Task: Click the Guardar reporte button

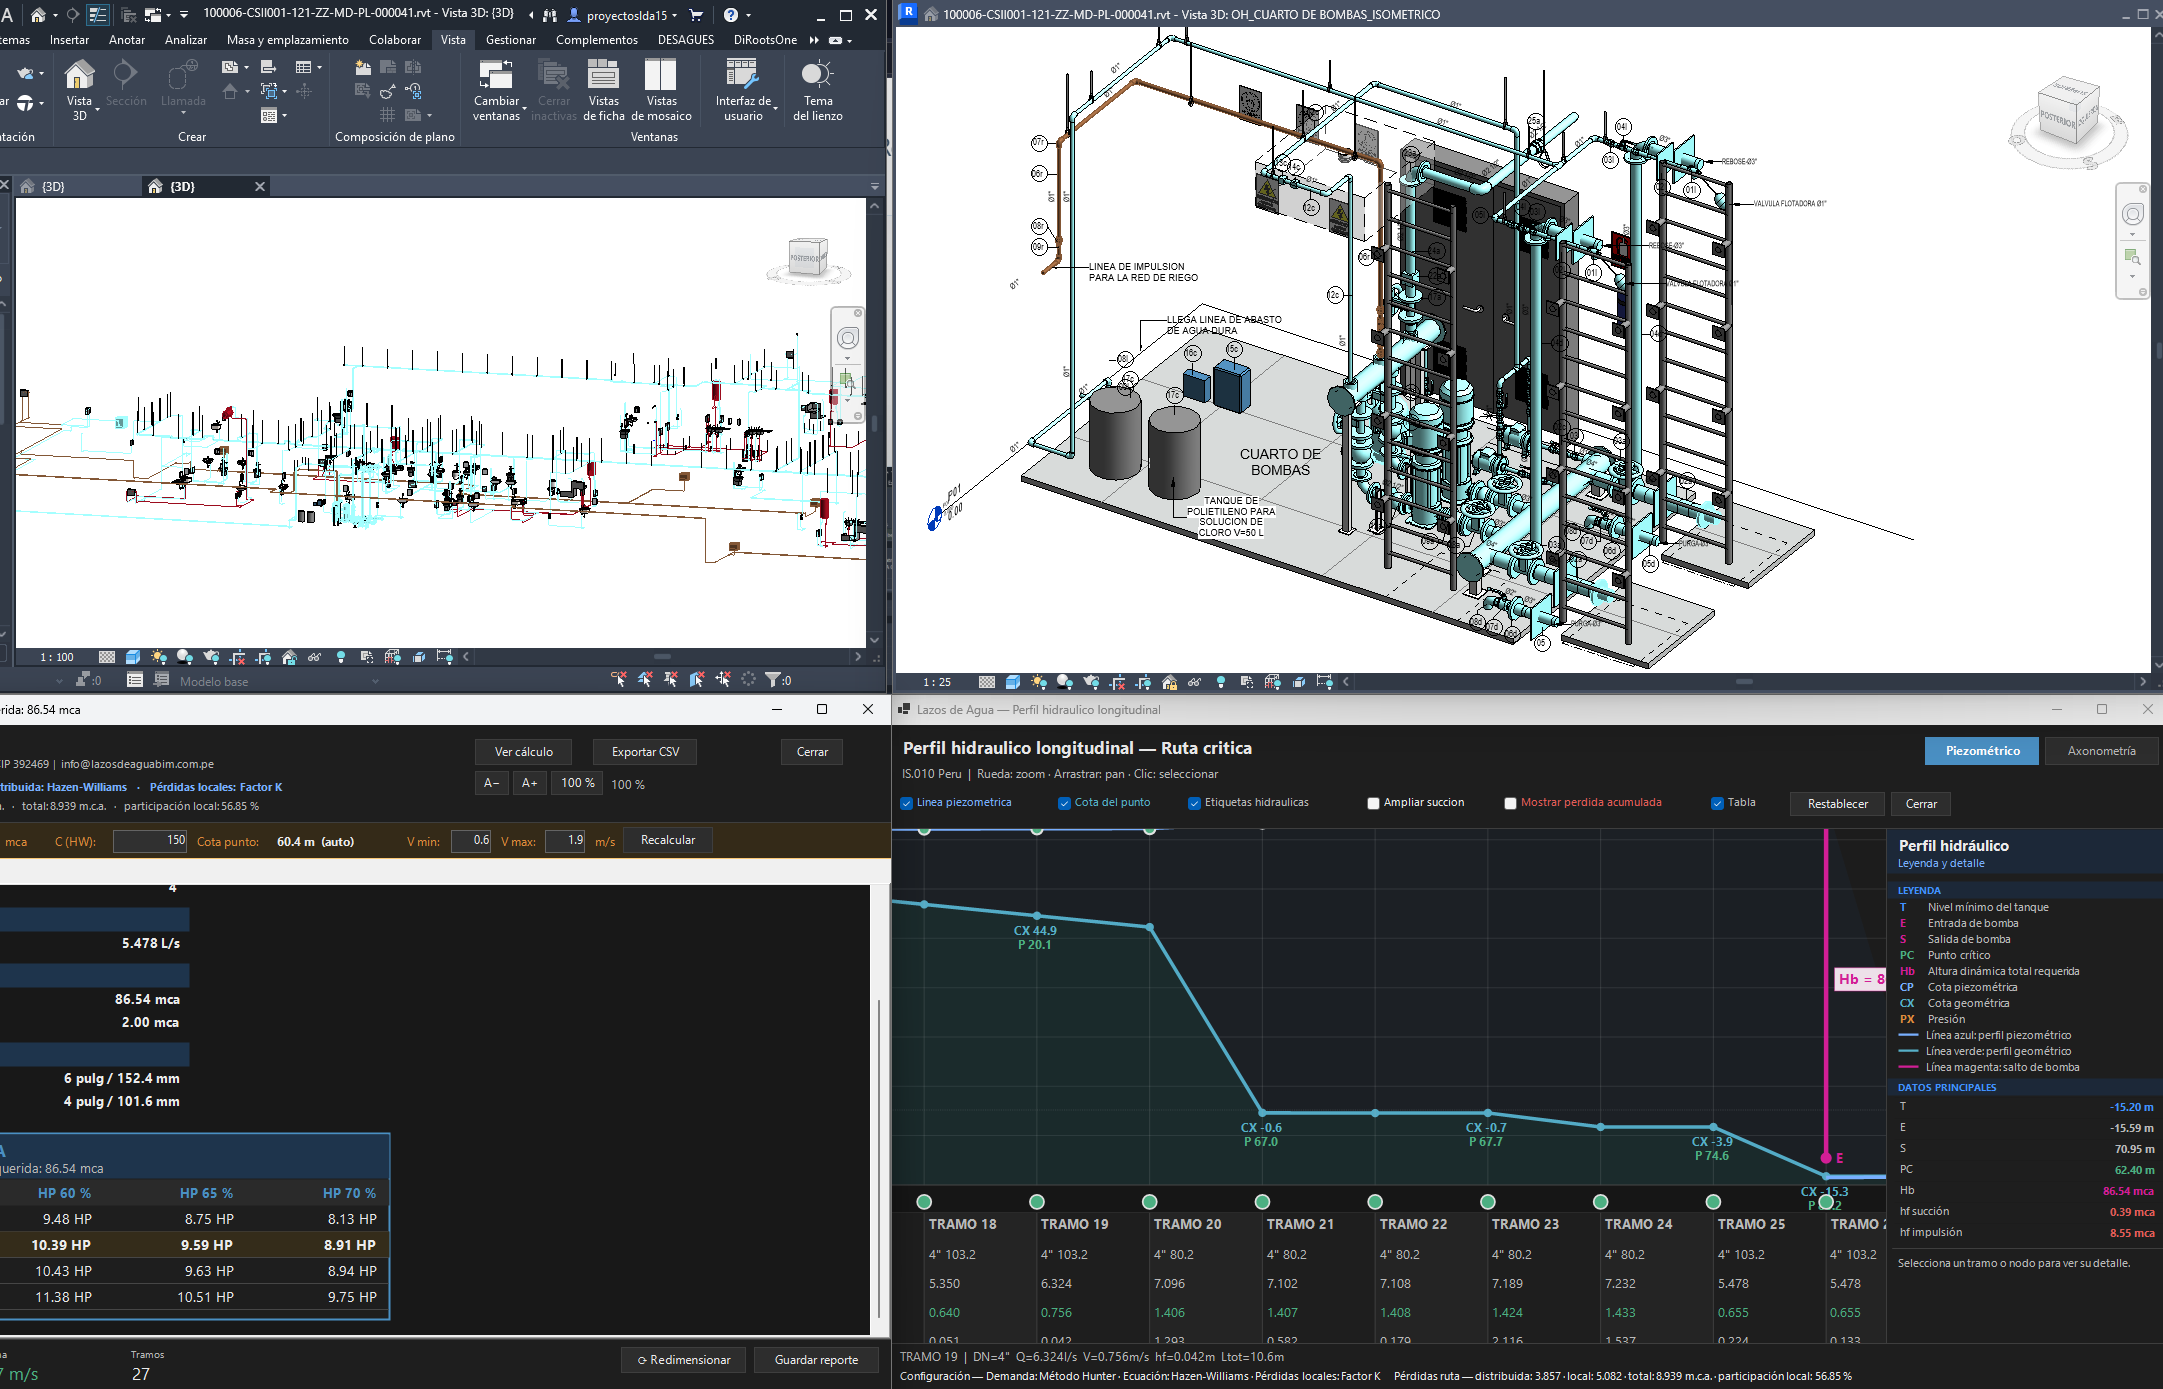Action: (816, 1360)
